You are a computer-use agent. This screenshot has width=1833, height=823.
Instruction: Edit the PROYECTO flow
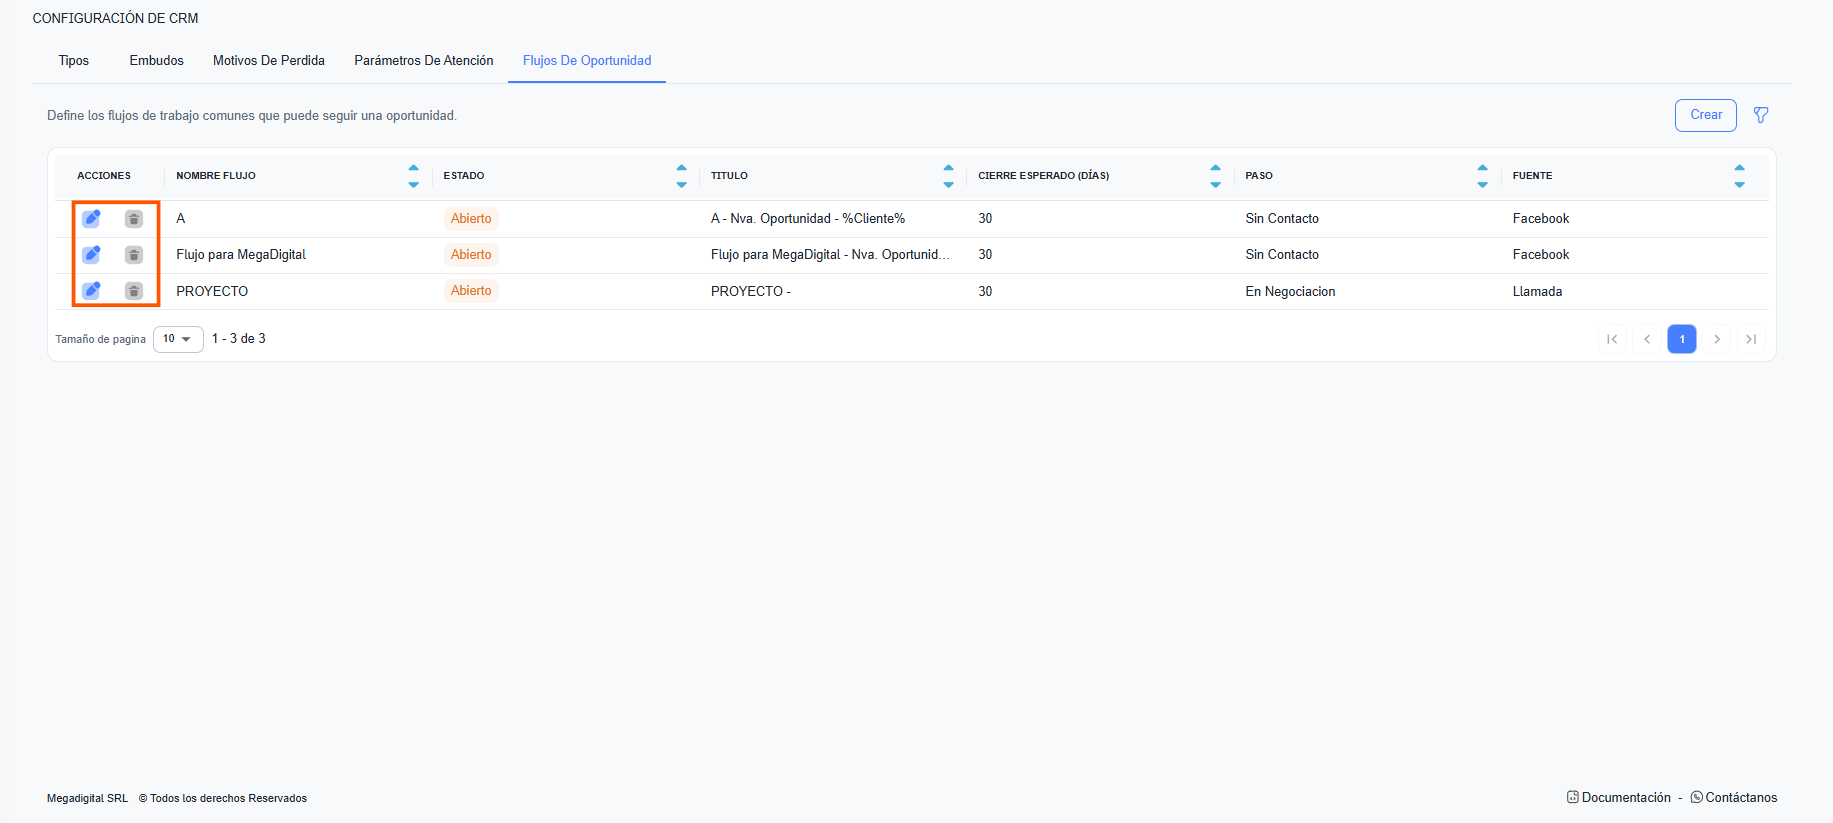pyautogui.click(x=91, y=290)
